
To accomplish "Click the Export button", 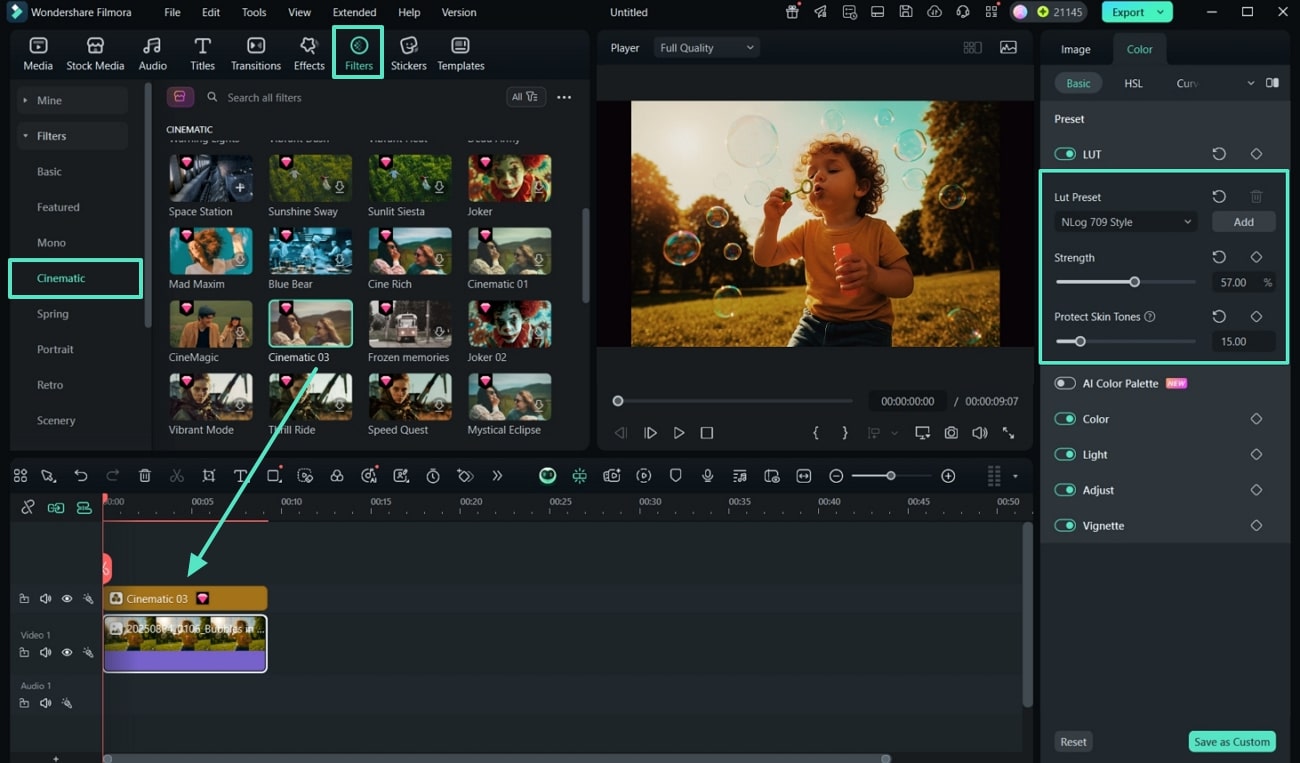I will 1128,12.
